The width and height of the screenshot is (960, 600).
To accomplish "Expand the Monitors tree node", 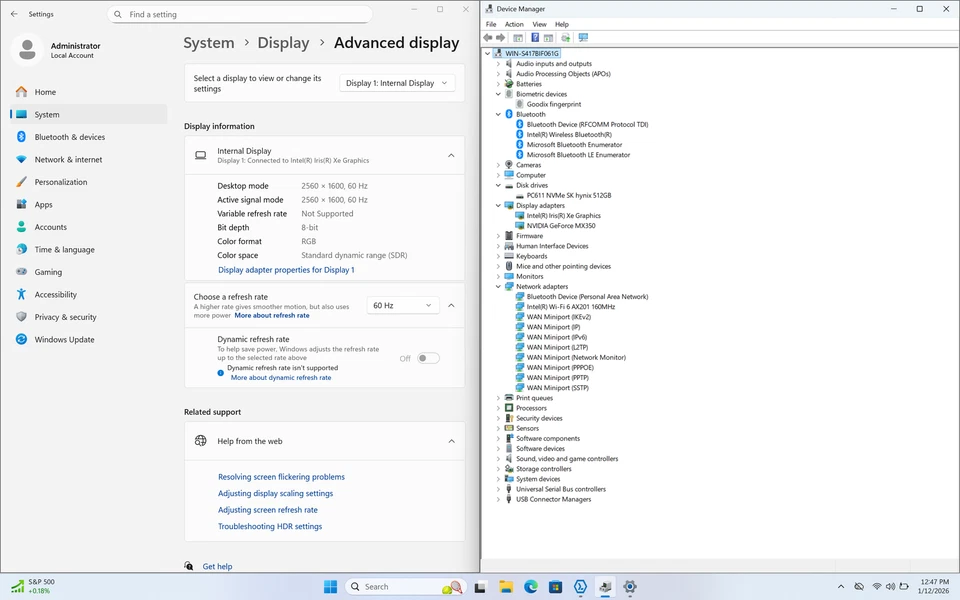I will click(x=498, y=277).
